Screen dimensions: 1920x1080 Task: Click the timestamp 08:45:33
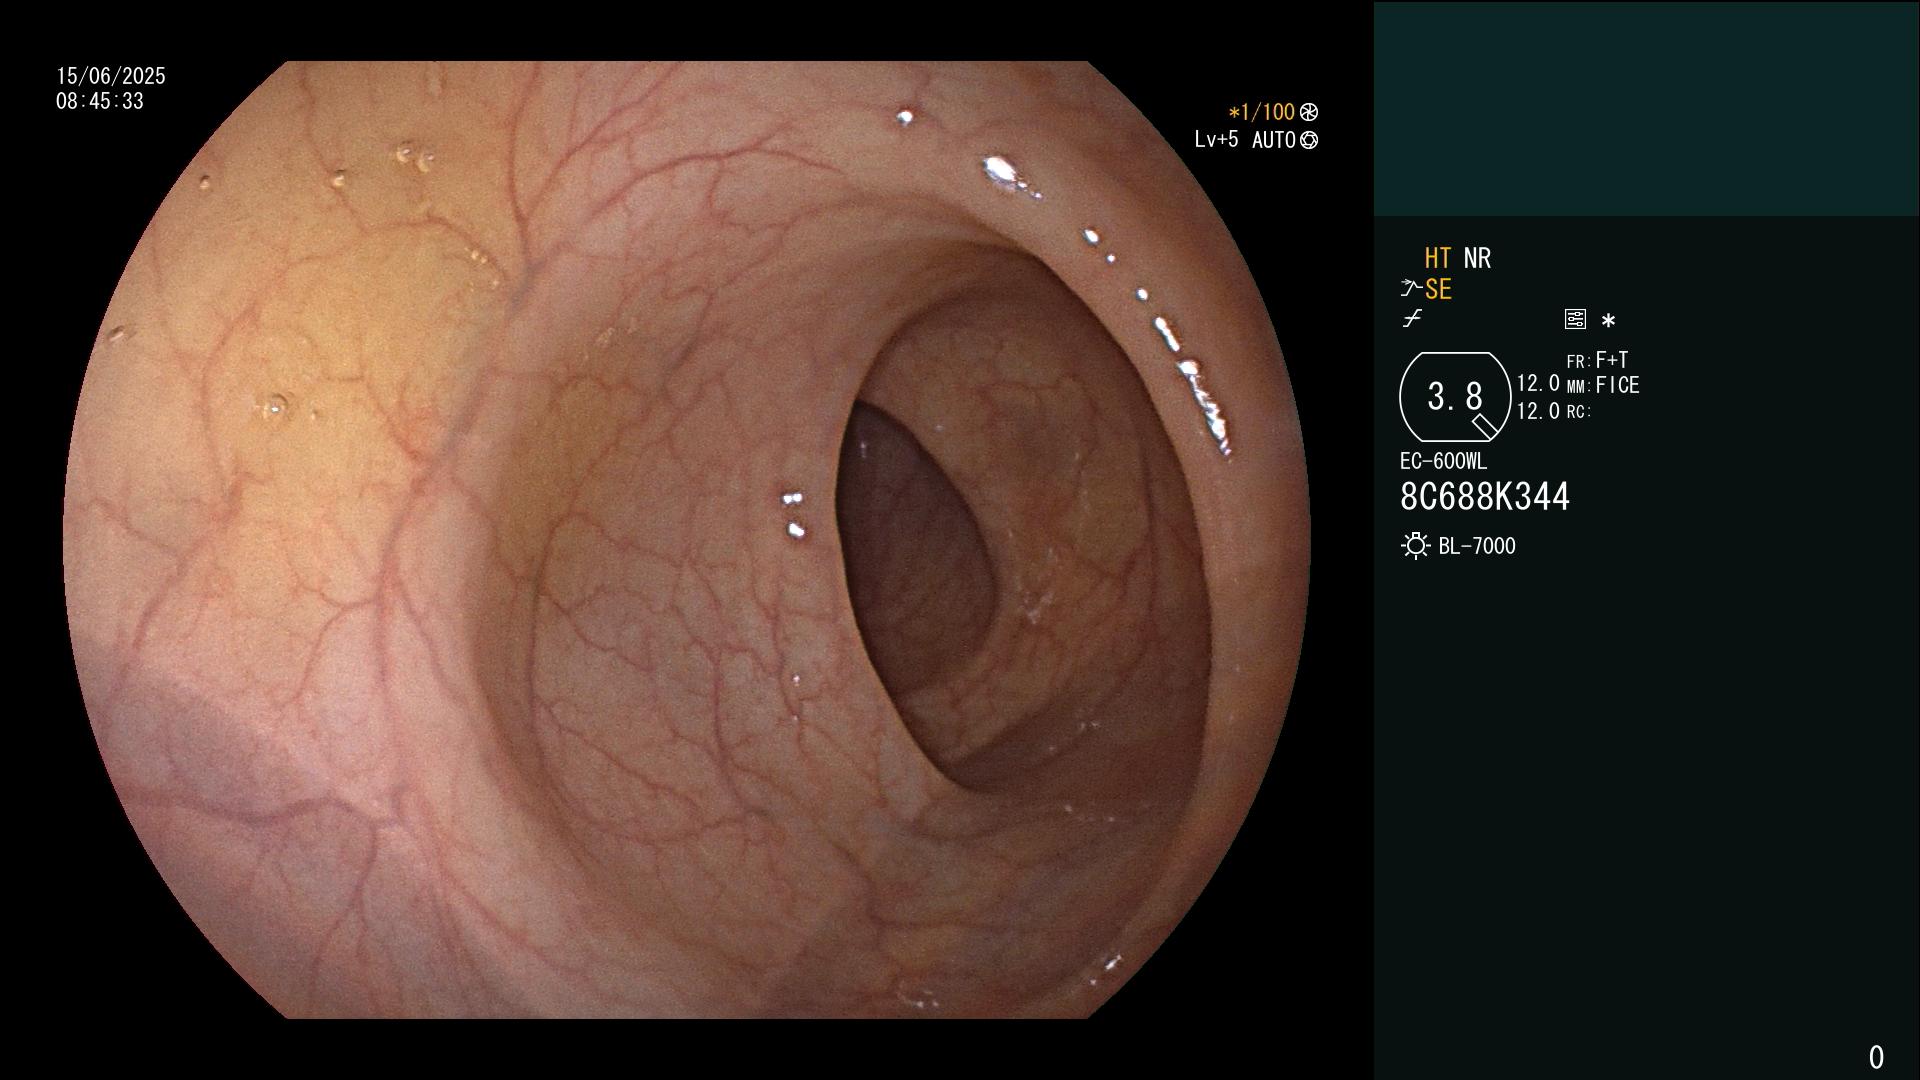[x=100, y=101]
